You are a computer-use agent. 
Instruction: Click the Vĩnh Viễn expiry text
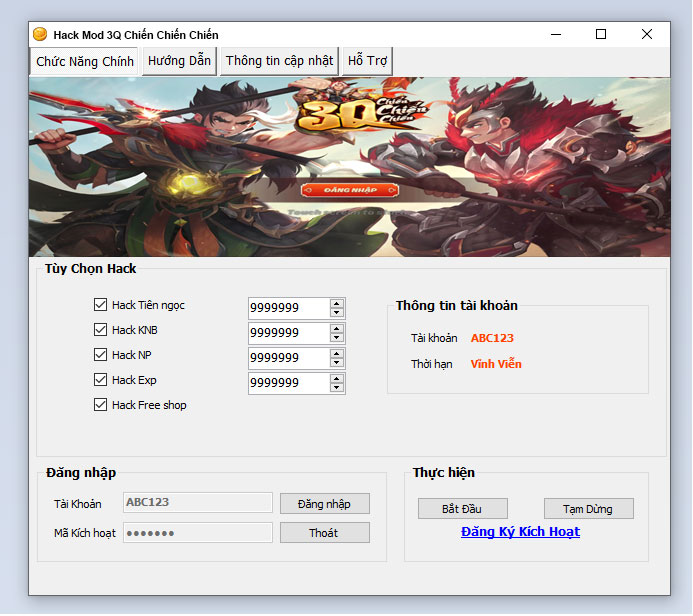pos(496,364)
